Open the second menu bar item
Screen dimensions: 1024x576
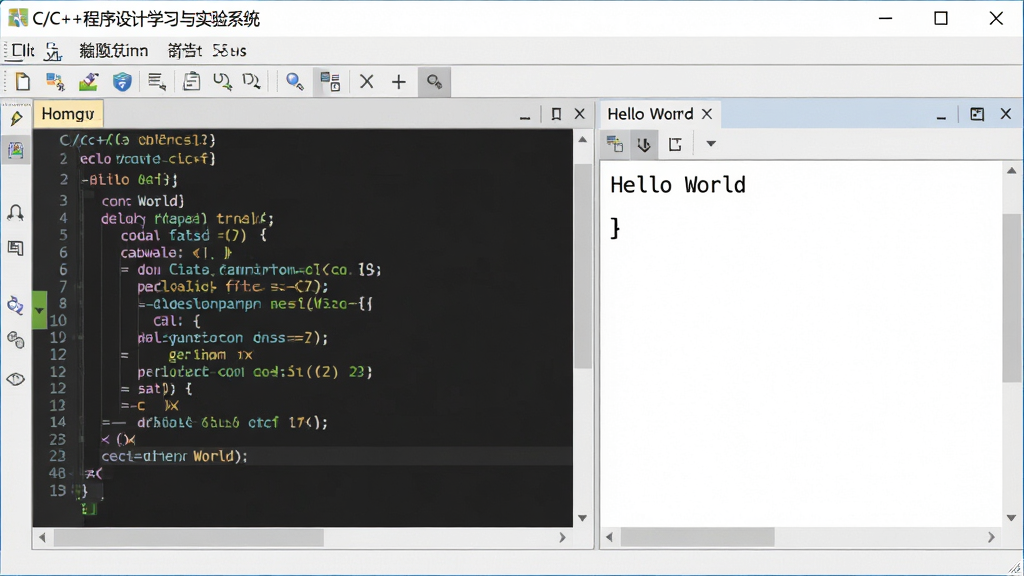[54, 51]
